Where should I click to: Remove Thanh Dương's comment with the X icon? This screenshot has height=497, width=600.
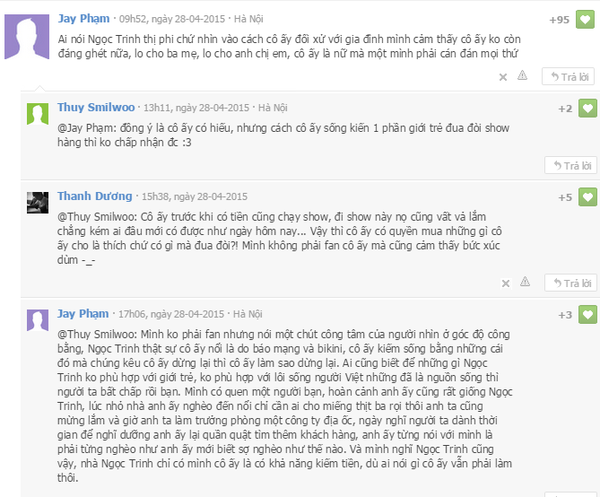pos(505,284)
